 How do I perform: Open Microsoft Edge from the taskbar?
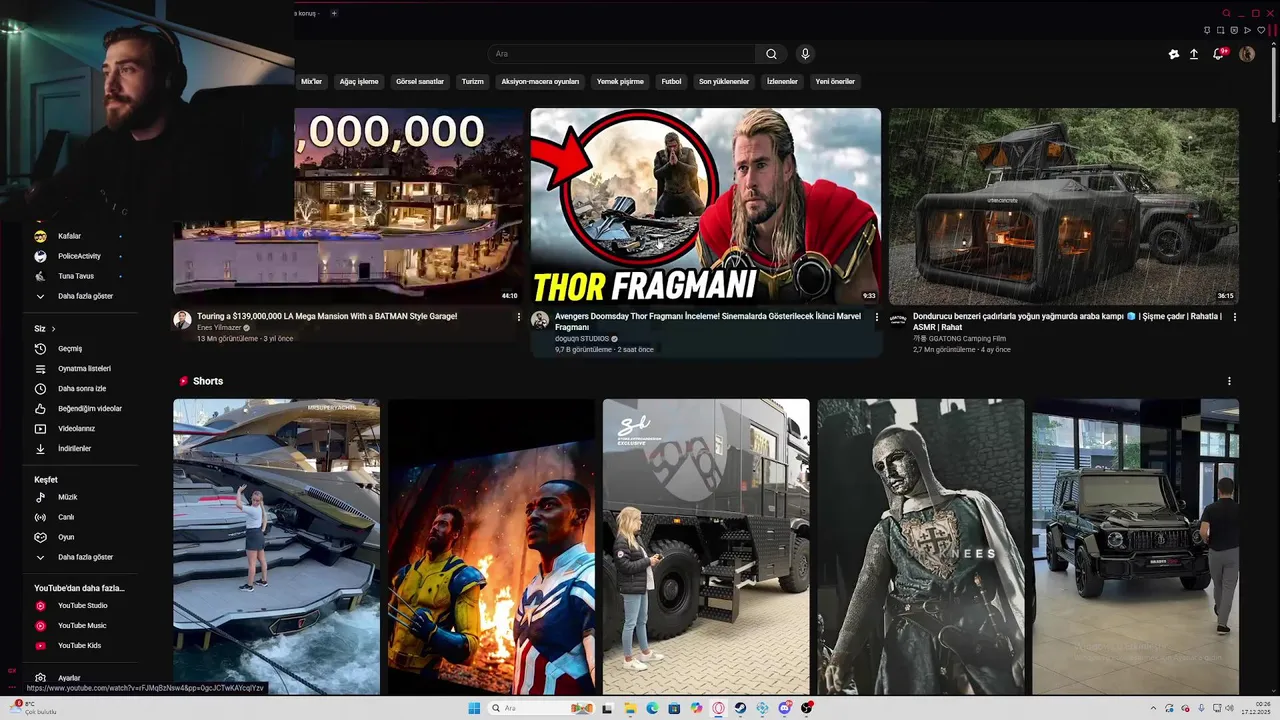(x=652, y=708)
